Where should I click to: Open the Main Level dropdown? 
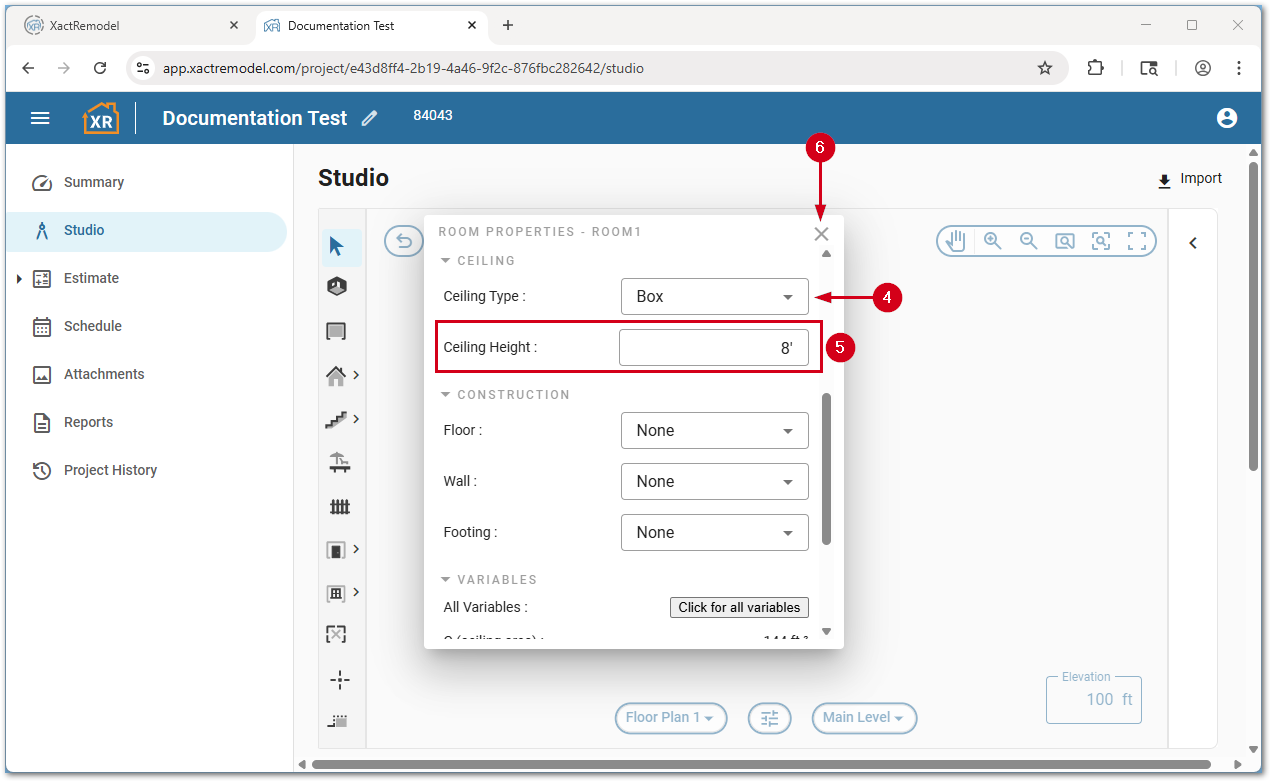(863, 718)
